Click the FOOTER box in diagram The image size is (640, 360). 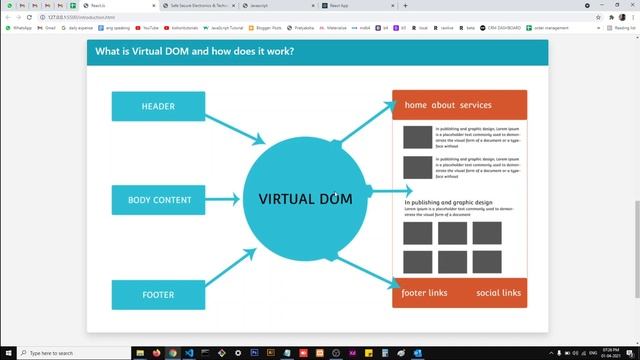pyautogui.click(x=158, y=295)
